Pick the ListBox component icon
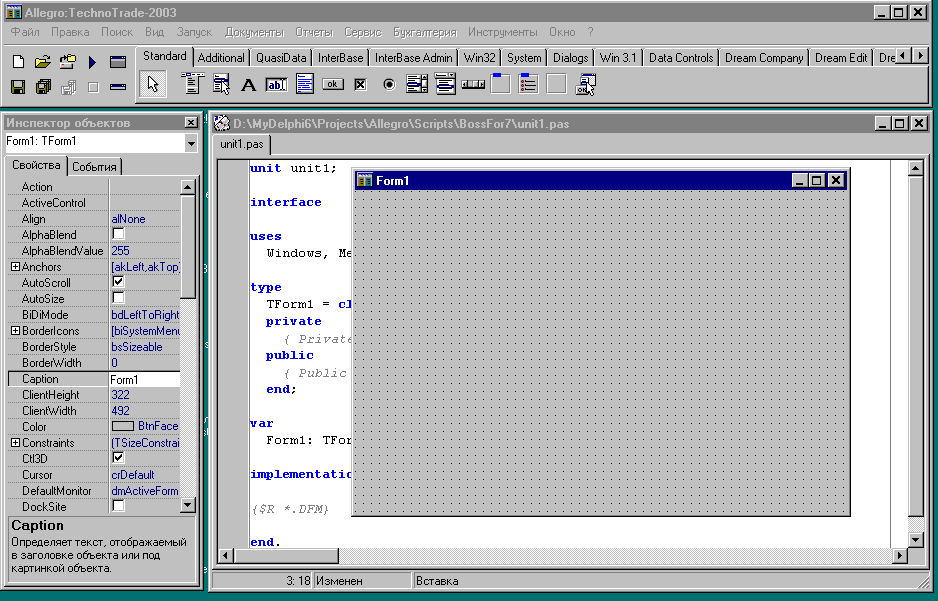This screenshot has height=601, width=938. (x=417, y=84)
